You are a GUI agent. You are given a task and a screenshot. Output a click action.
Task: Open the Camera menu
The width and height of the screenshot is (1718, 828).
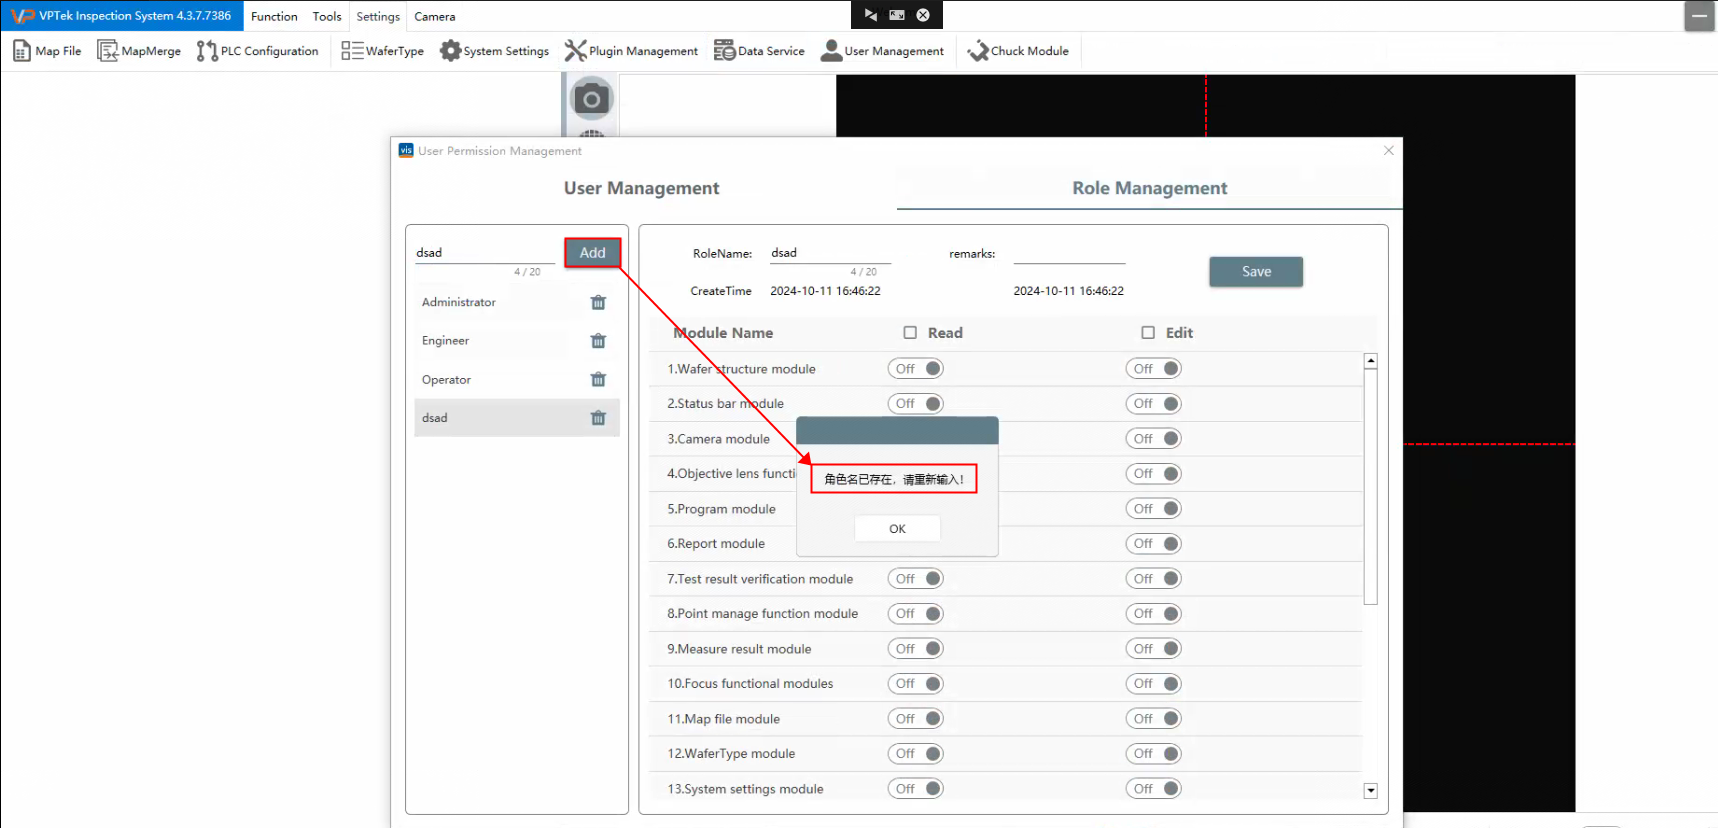point(435,16)
